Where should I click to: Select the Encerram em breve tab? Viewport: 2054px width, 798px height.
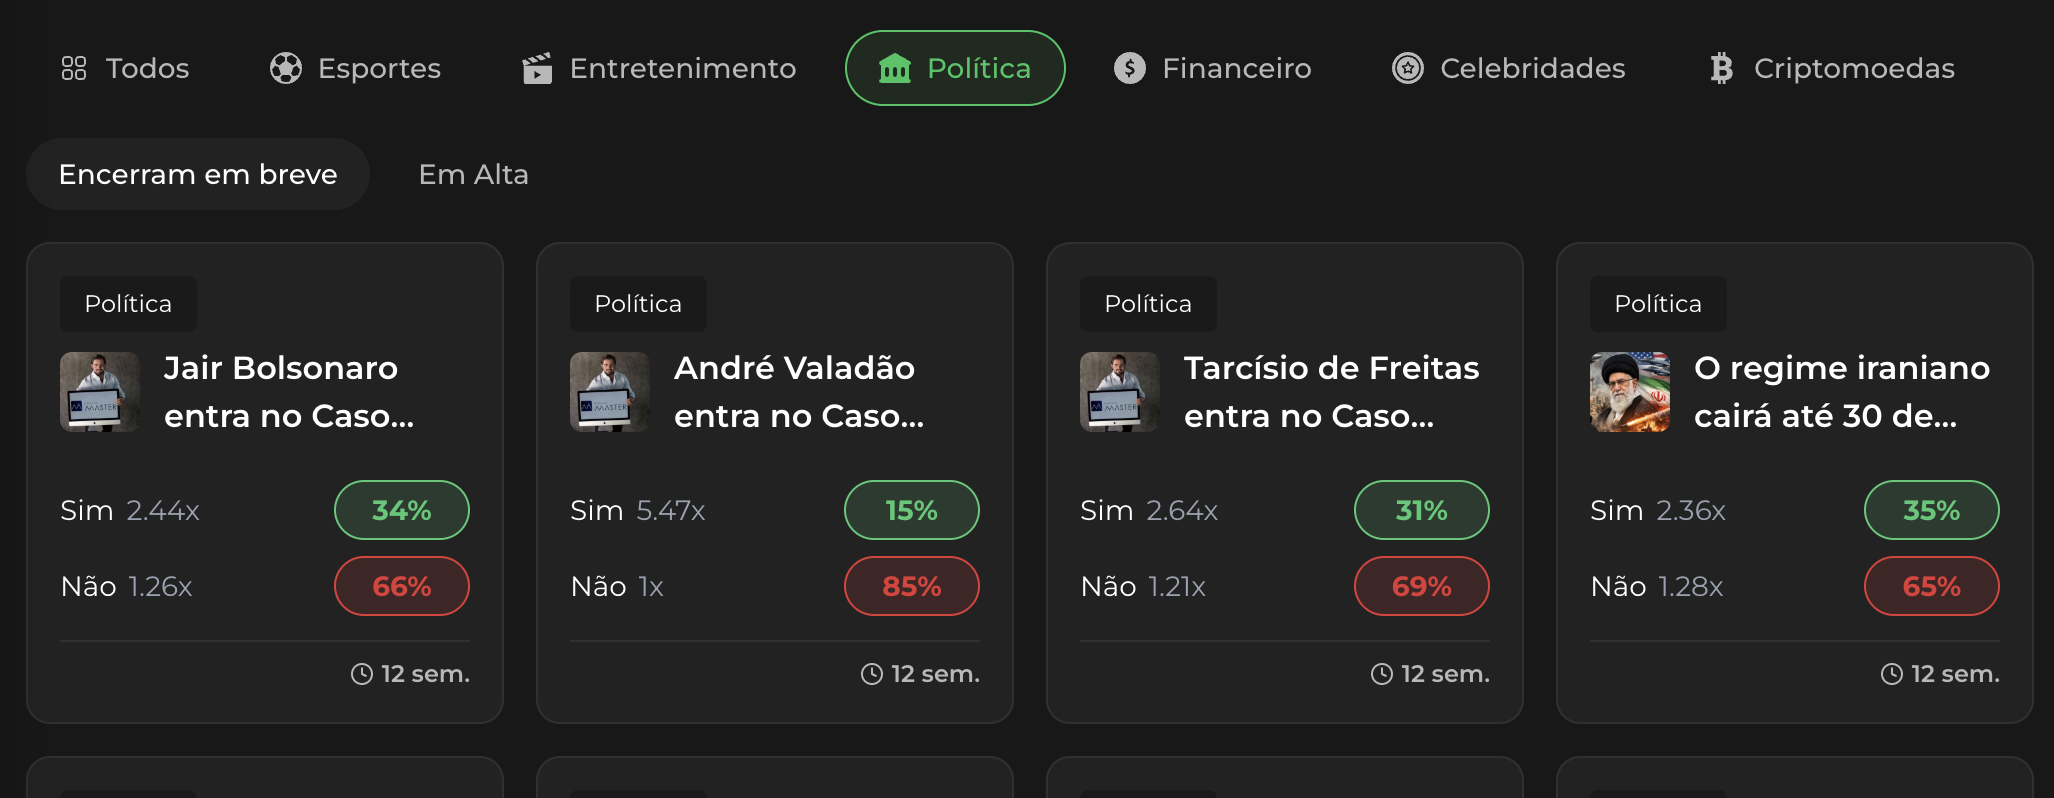[198, 174]
